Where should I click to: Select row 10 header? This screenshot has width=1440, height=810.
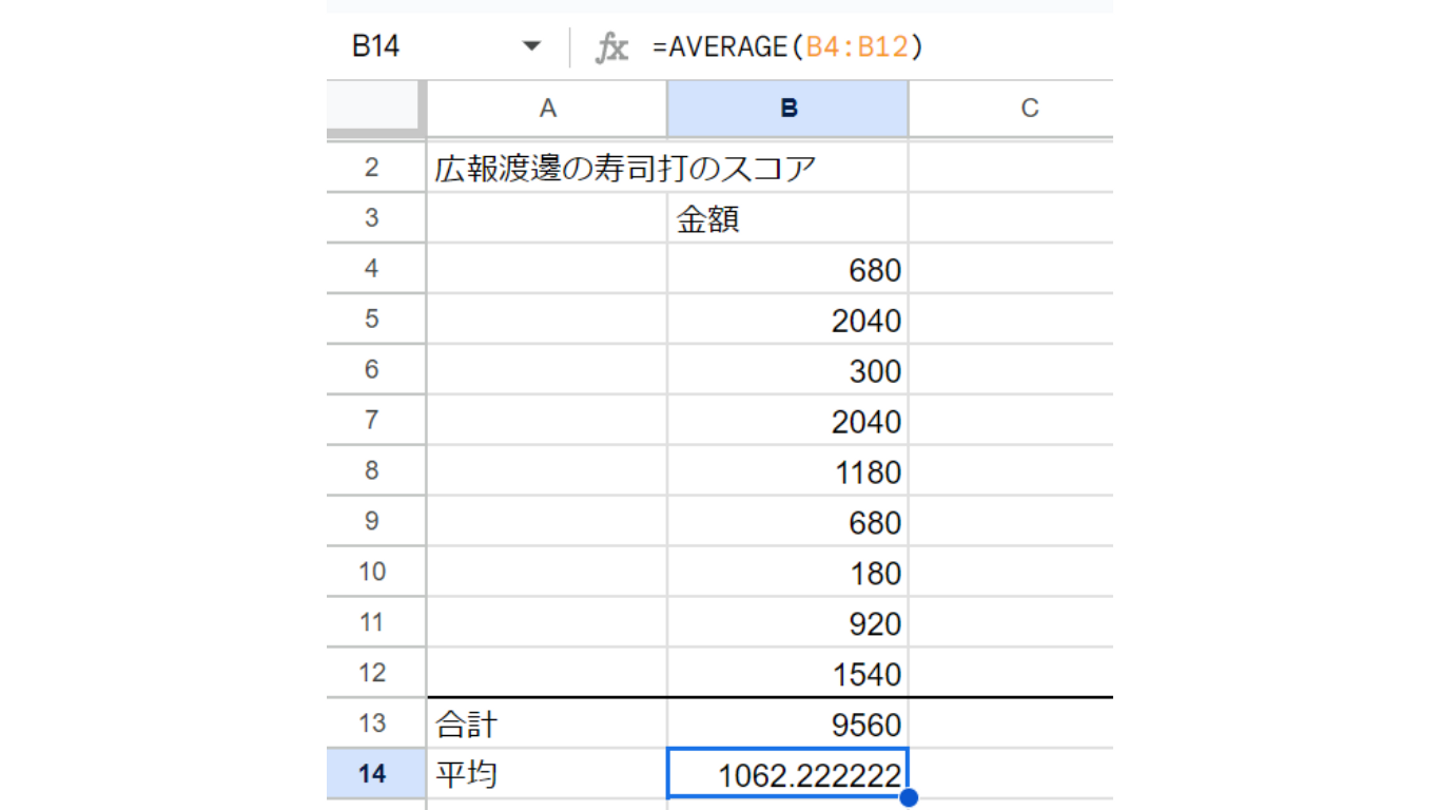click(x=372, y=571)
